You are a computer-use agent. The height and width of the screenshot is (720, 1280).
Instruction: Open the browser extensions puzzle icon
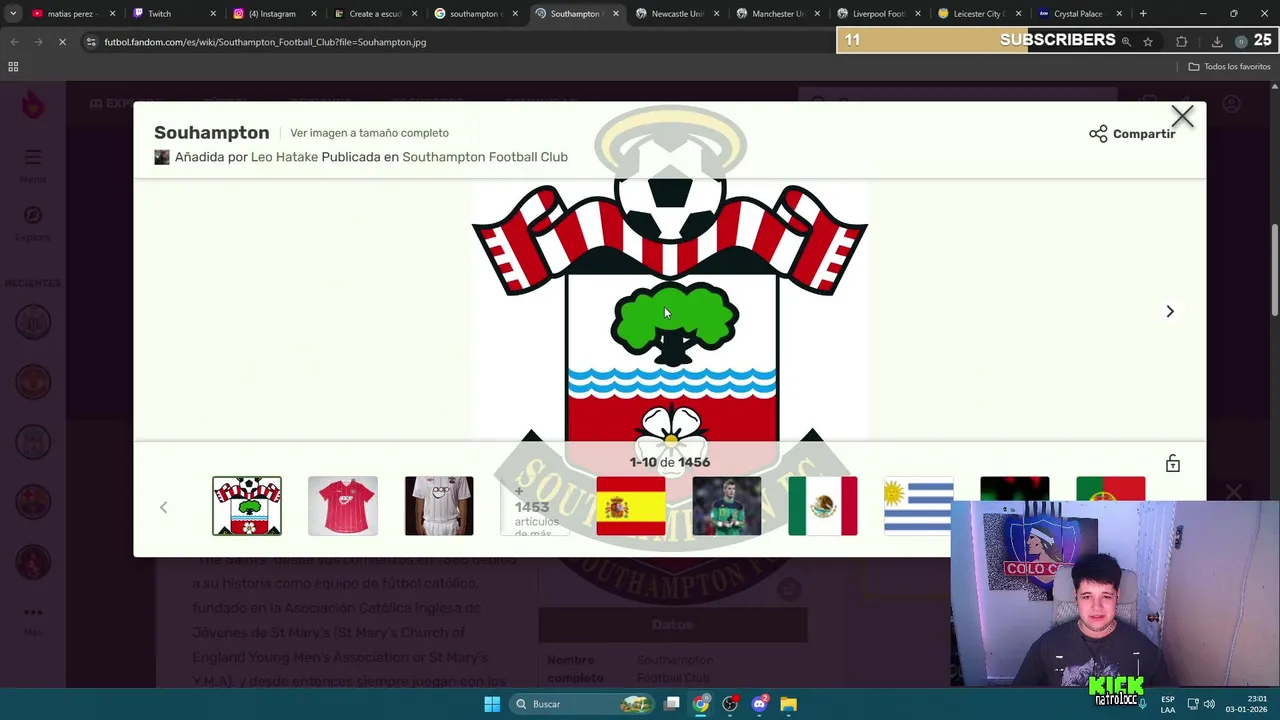pos(1181,42)
